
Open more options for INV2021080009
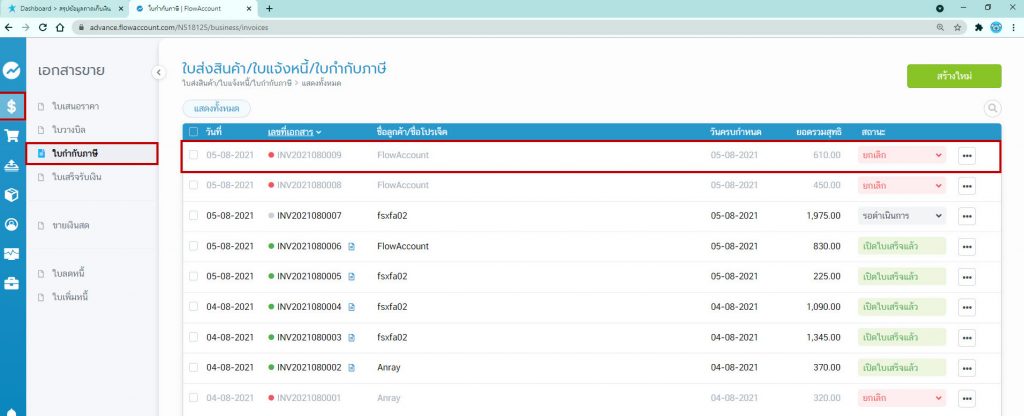[x=967, y=155]
